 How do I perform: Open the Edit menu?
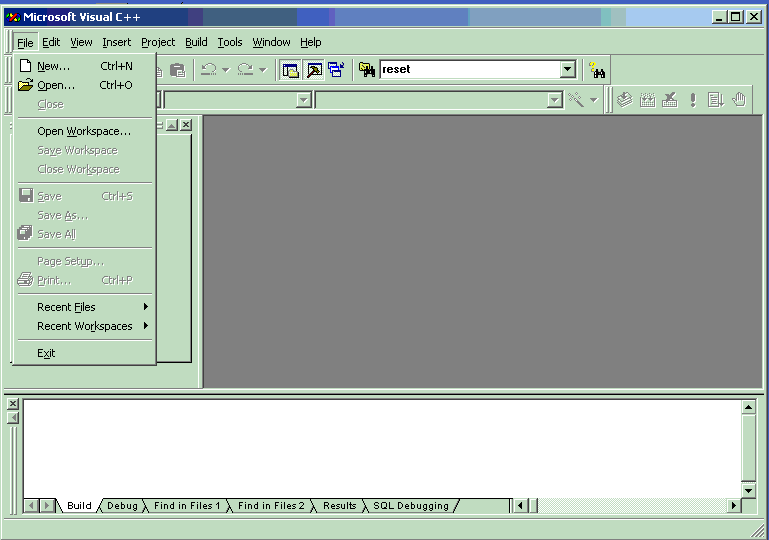(x=51, y=42)
